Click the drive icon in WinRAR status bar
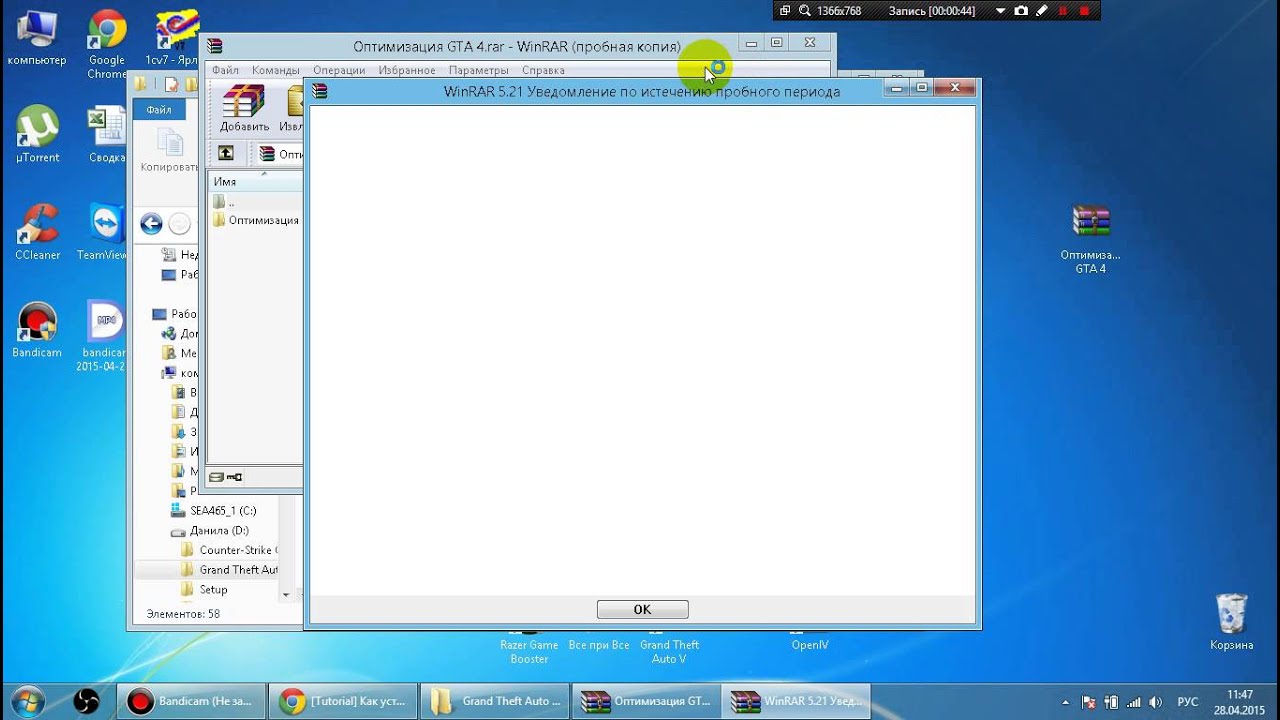The width and height of the screenshot is (1280, 720). point(217,477)
